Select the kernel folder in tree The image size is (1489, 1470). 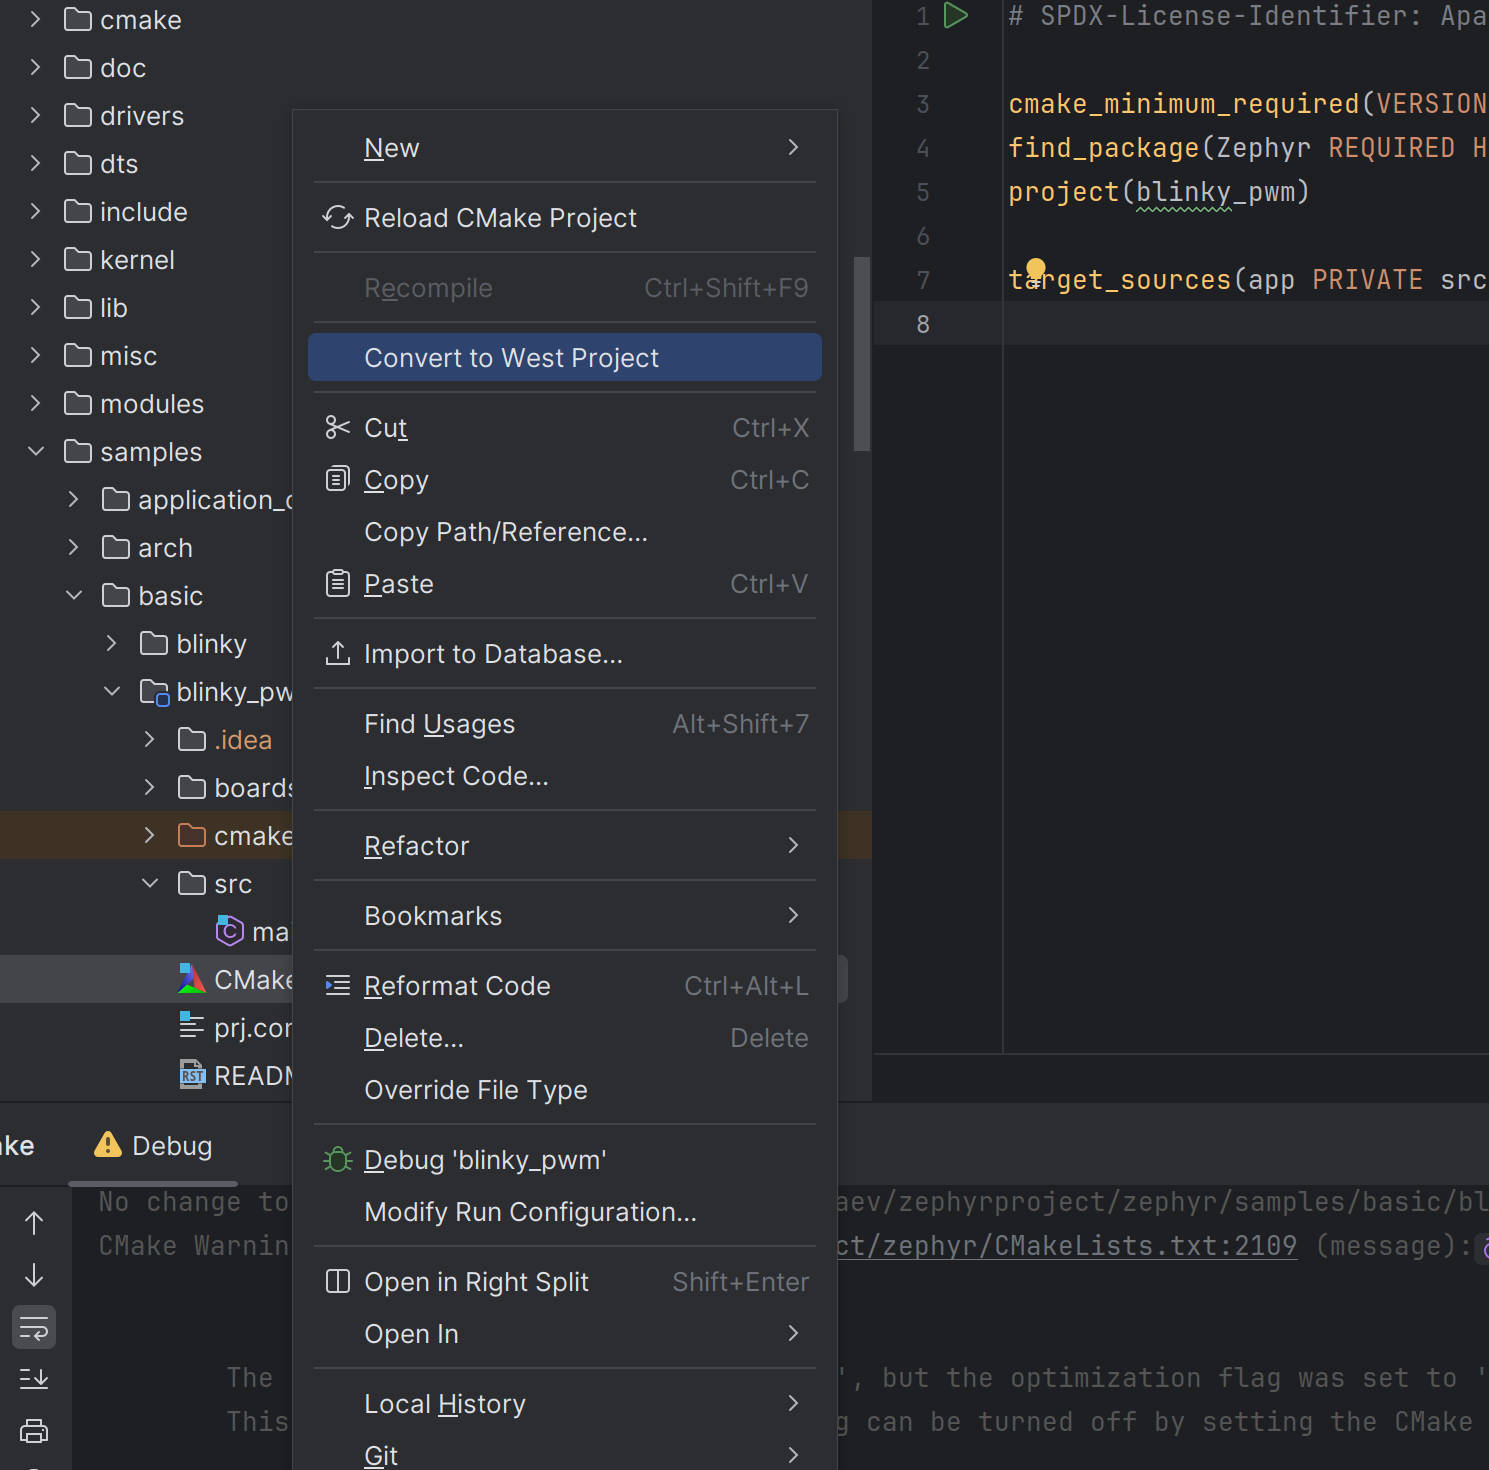click(x=138, y=259)
